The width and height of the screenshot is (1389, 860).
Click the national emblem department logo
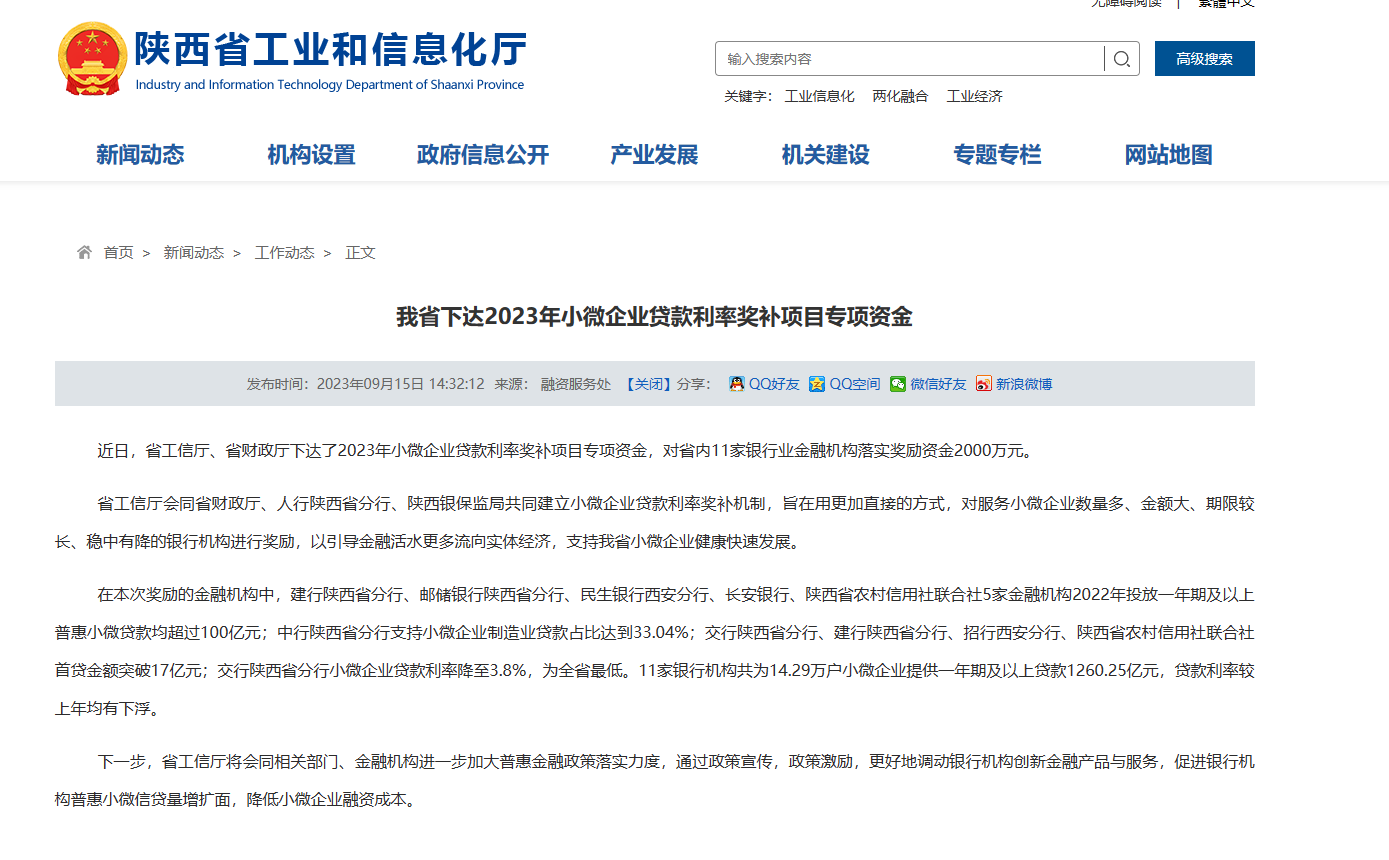click(x=92, y=58)
